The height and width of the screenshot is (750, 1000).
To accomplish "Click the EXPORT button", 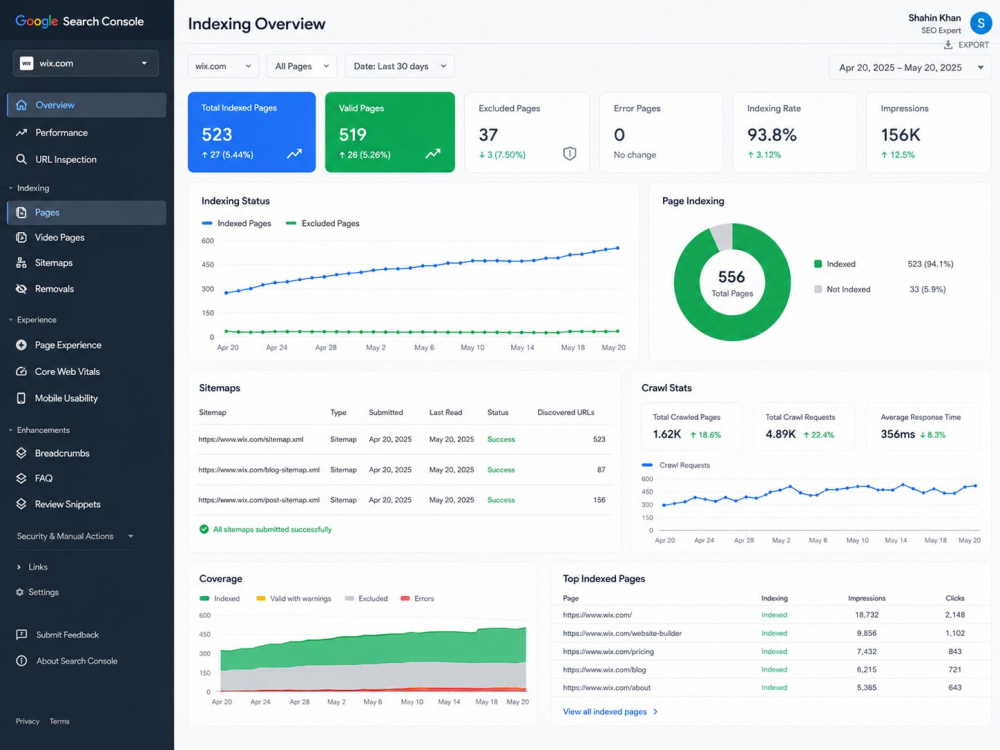I will (966, 45).
